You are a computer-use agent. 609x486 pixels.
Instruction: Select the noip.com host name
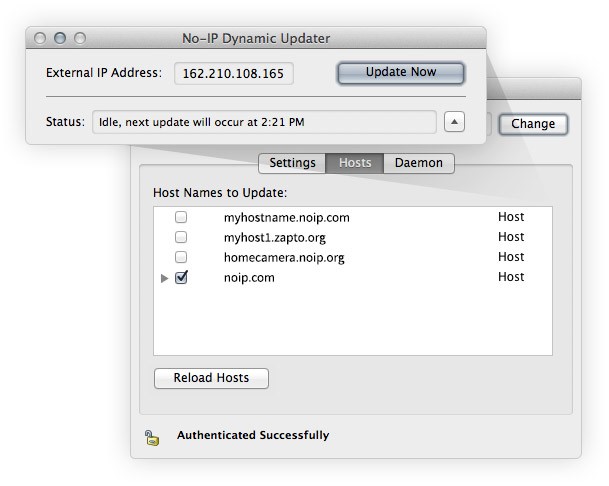pyautogui.click(x=249, y=278)
